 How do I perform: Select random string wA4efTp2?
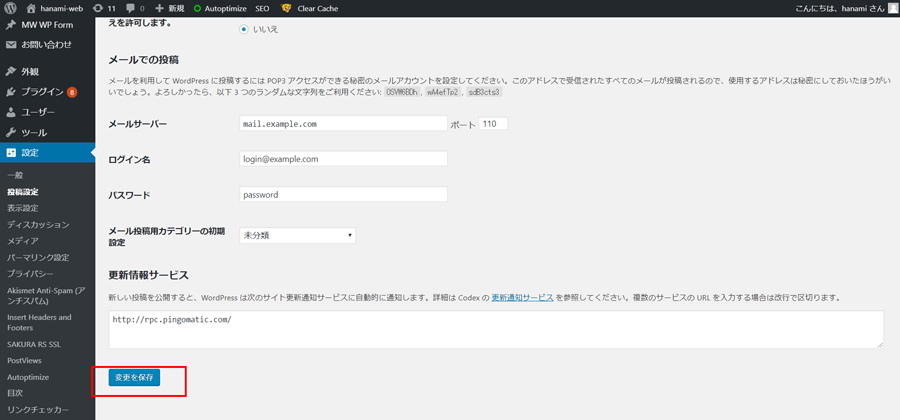click(443, 92)
